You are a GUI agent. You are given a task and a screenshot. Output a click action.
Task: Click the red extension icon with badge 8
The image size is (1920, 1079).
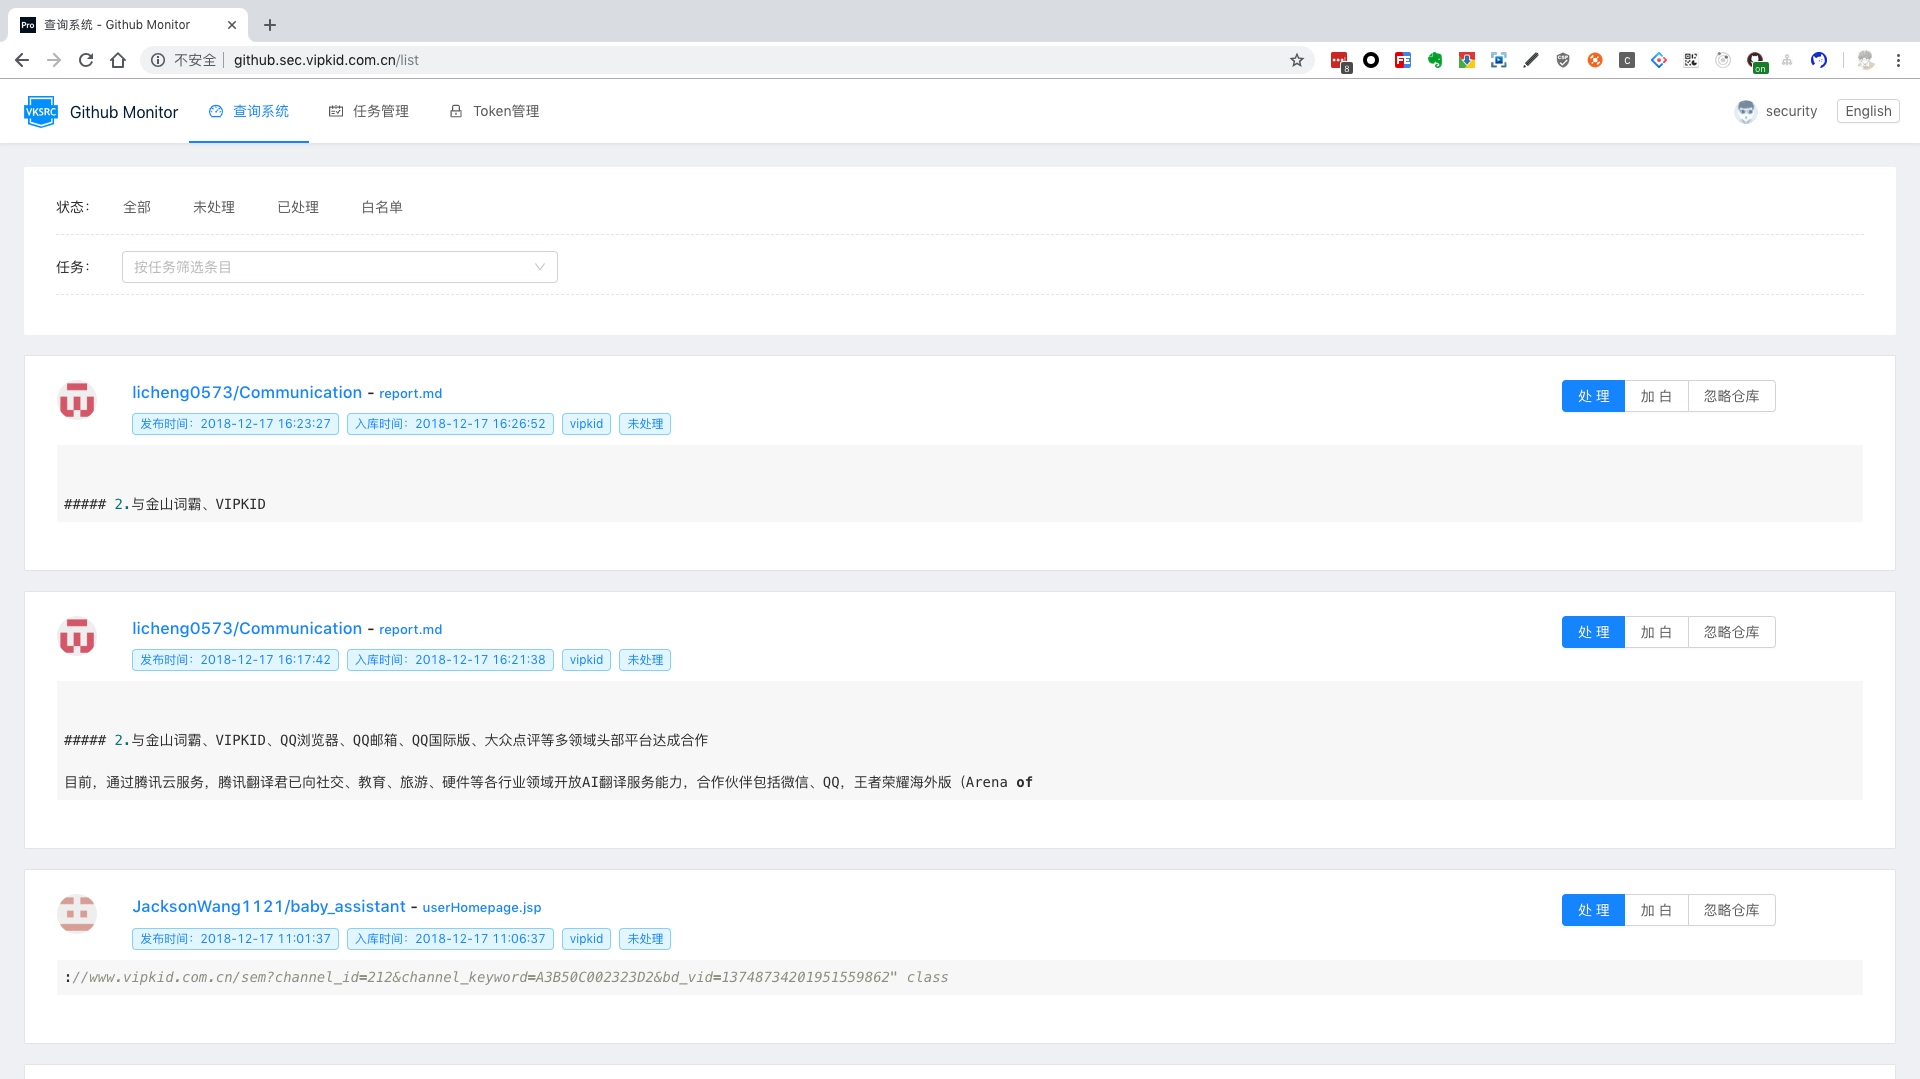coord(1340,61)
